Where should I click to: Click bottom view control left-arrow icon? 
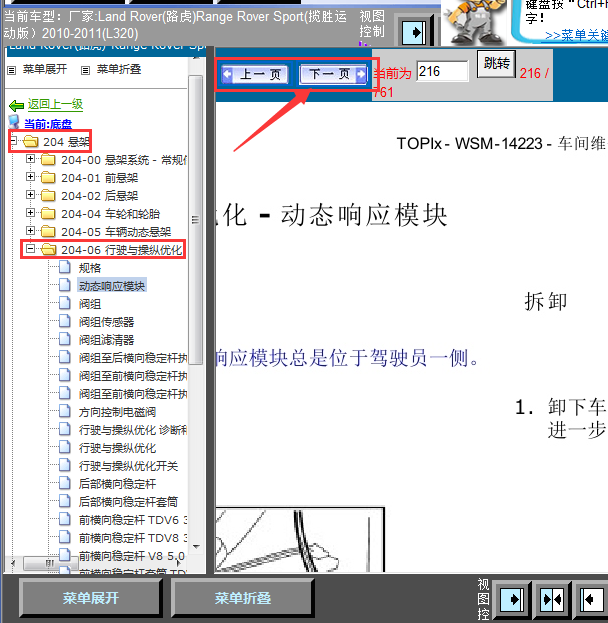pos(592,599)
